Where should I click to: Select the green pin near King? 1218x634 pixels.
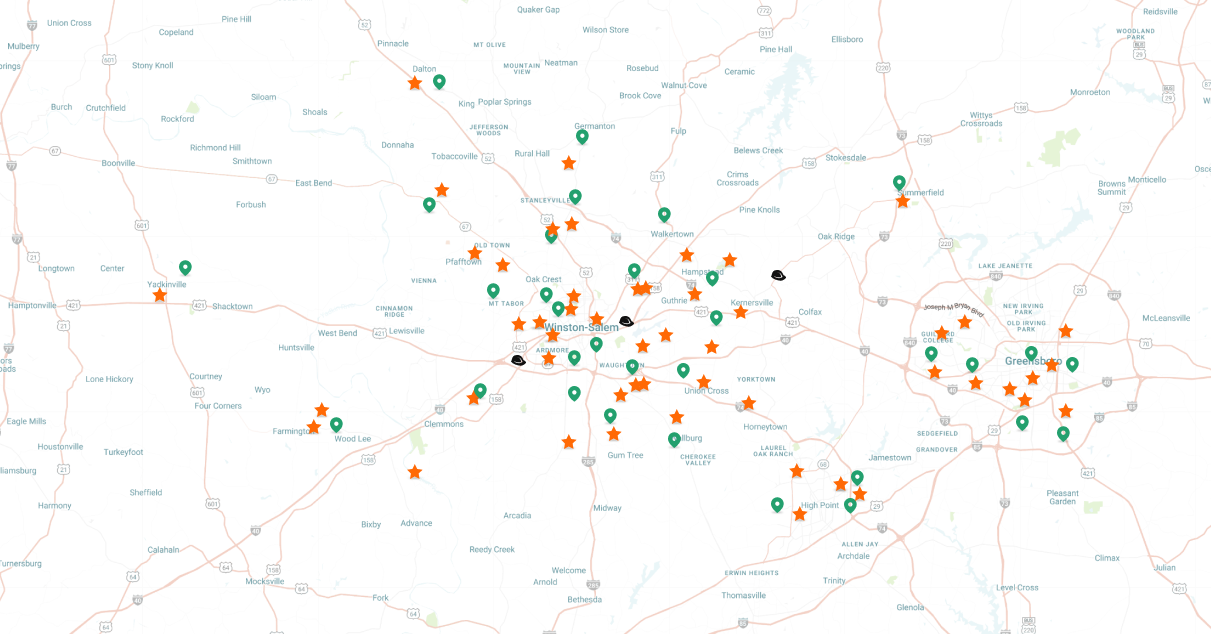pos(439,81)
